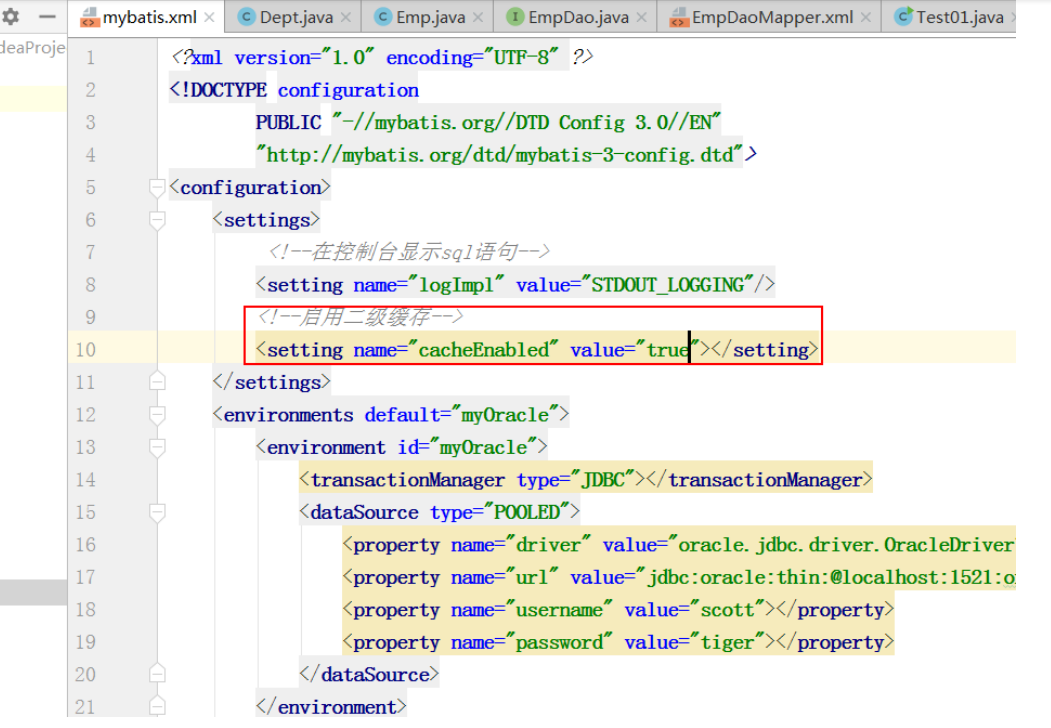
Task: Click the logImpl setting name
Action: (x=456, y=285)
